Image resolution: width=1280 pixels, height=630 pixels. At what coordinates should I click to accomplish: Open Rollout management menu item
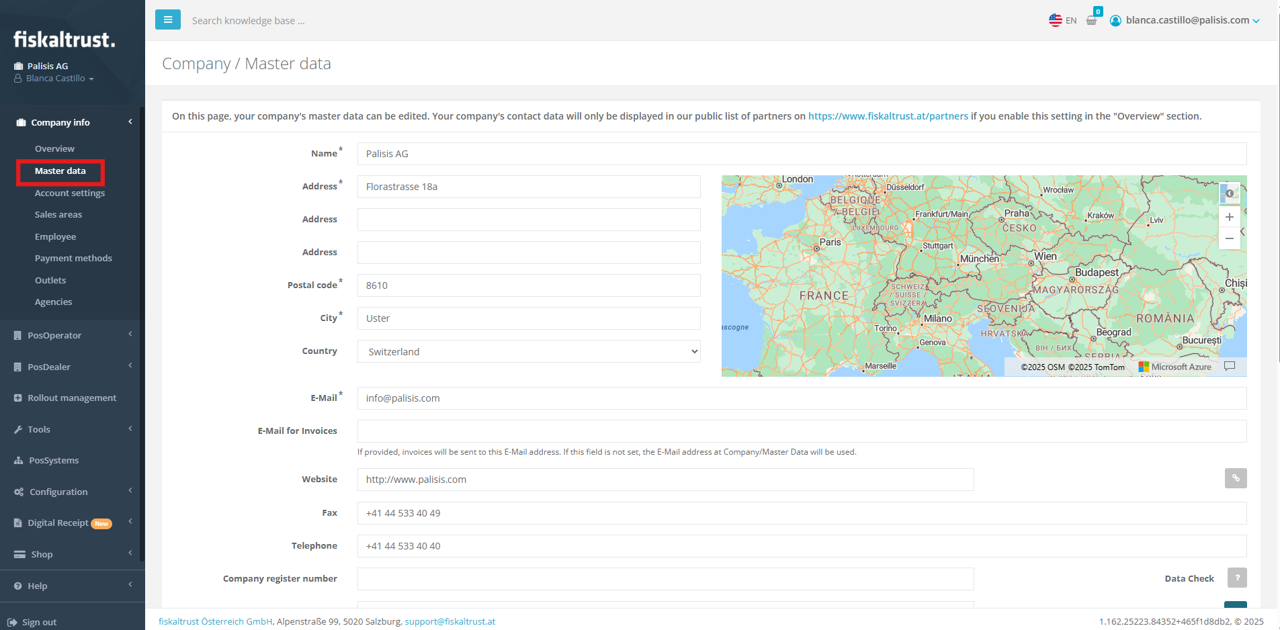point(72,398)
